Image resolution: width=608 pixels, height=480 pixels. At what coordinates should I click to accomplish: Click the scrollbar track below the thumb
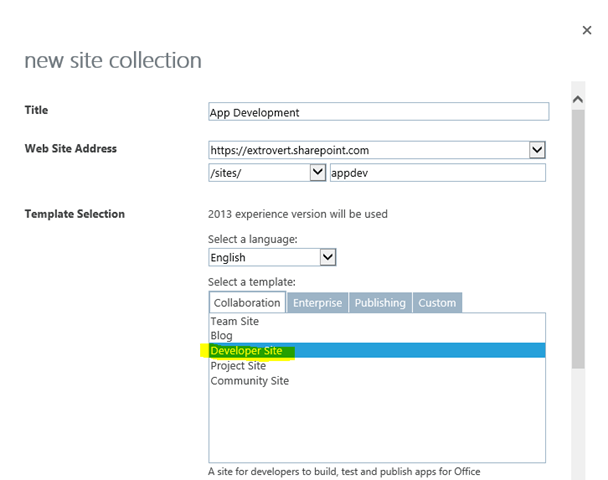pyautogui.click(x=577, y=420)
